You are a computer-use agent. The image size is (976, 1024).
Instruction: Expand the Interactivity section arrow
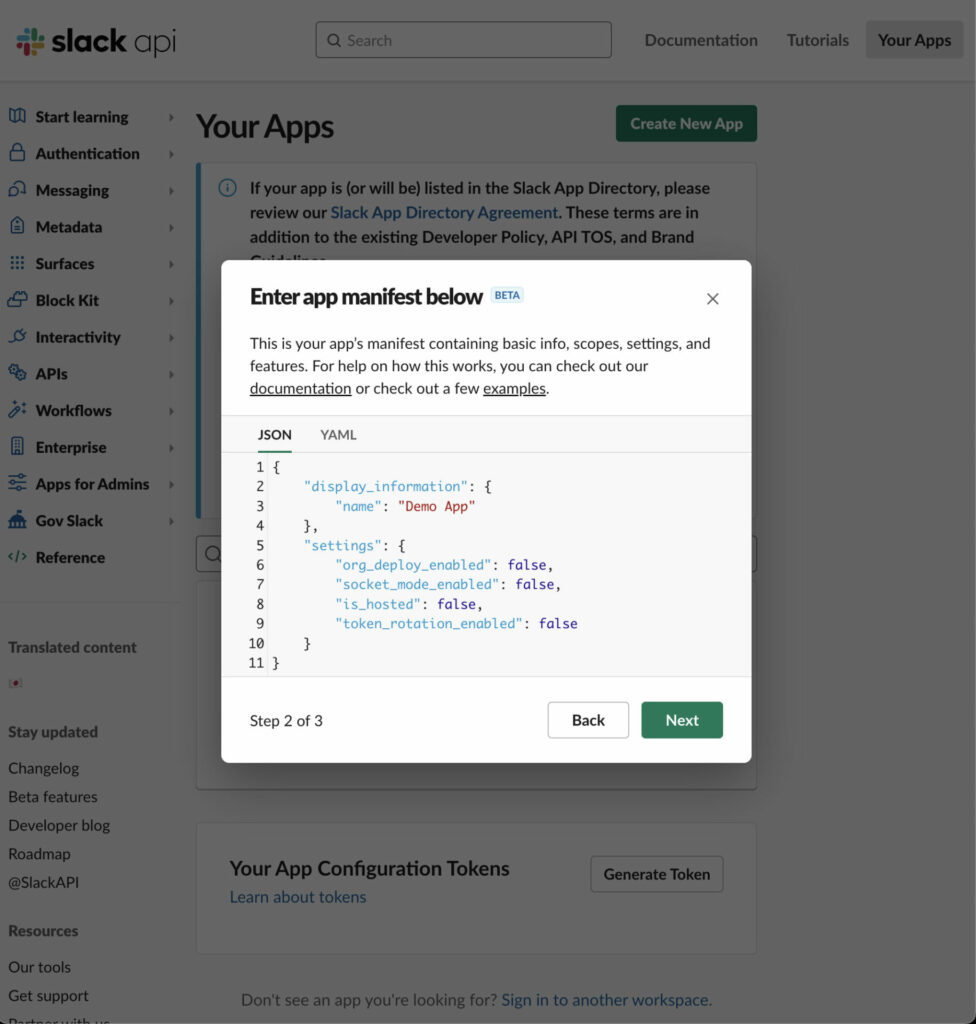point(171,338)
